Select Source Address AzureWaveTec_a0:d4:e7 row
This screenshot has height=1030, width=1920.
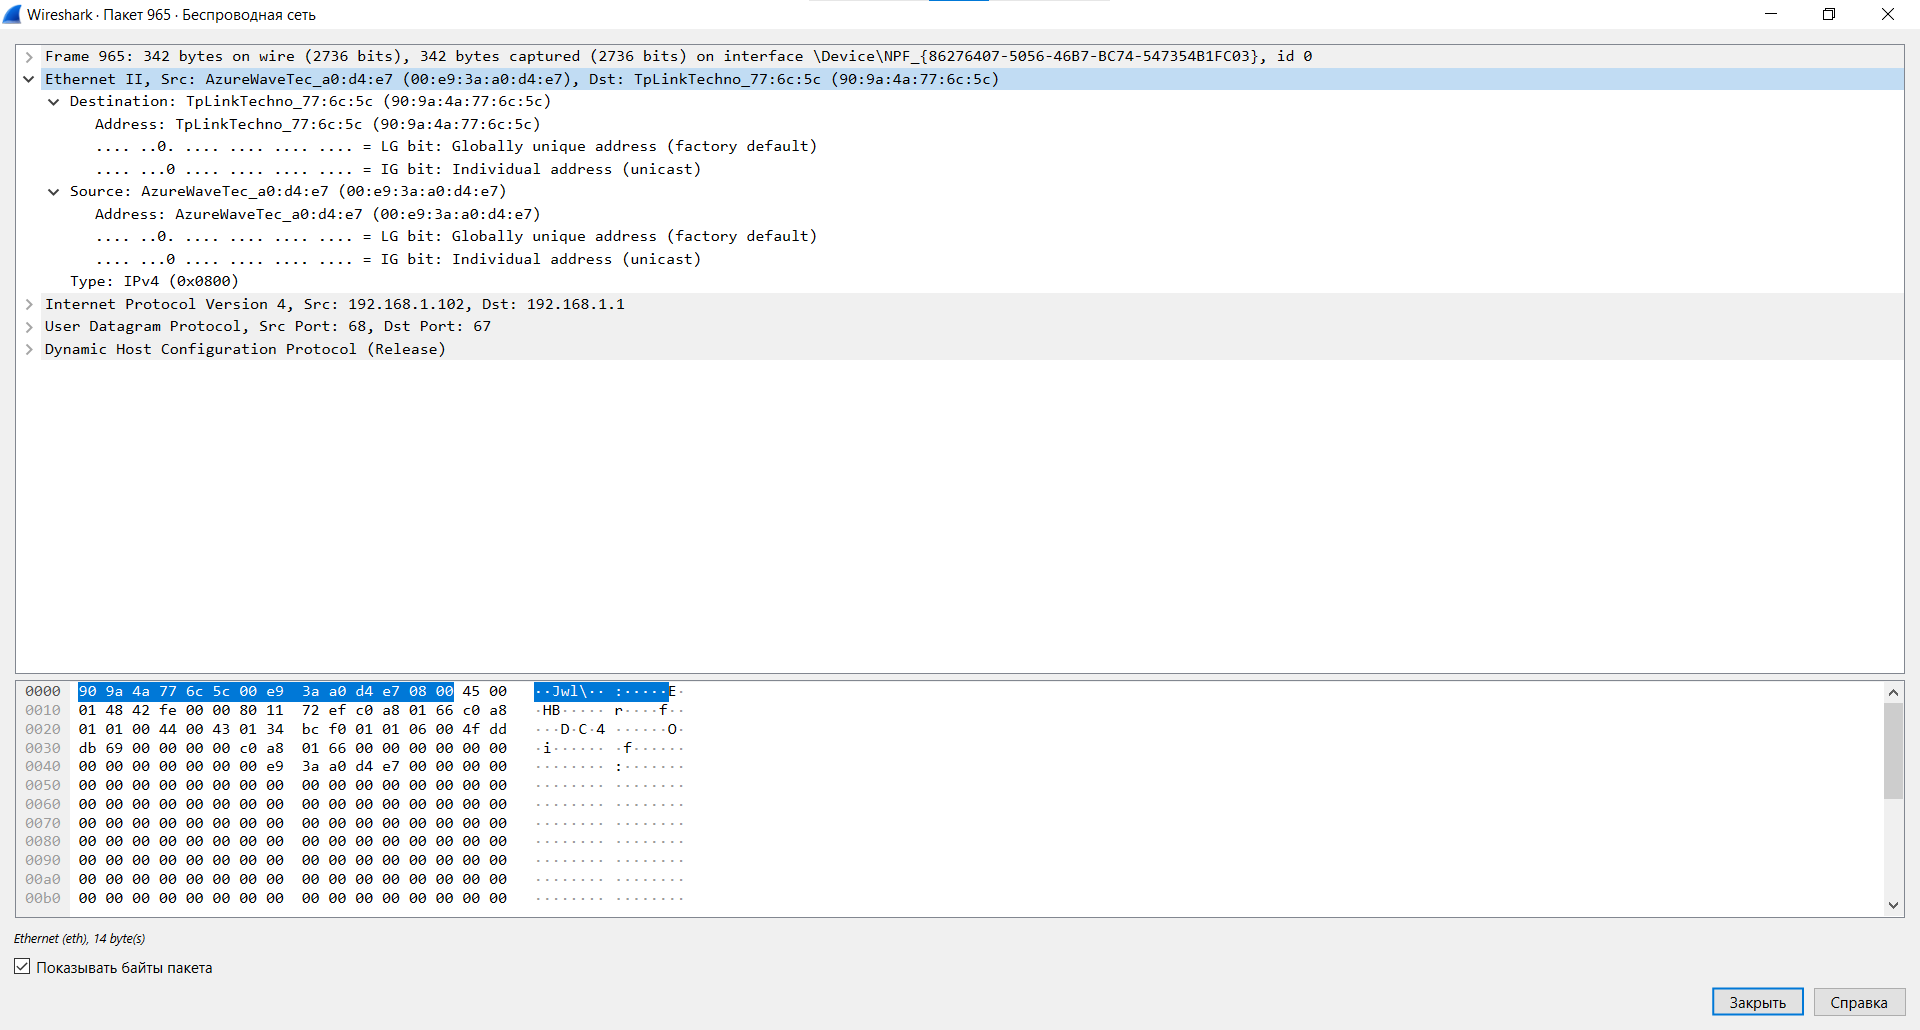[317, 214]
